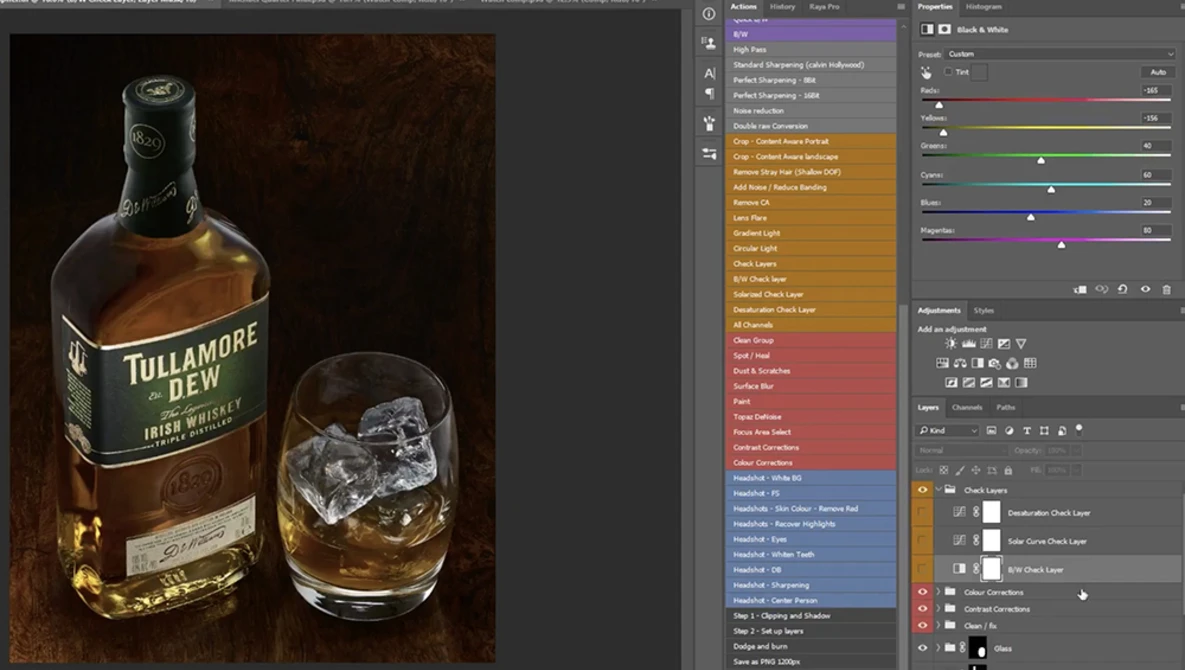
Task: Expand the Glass group
Action: pos(938,648)
